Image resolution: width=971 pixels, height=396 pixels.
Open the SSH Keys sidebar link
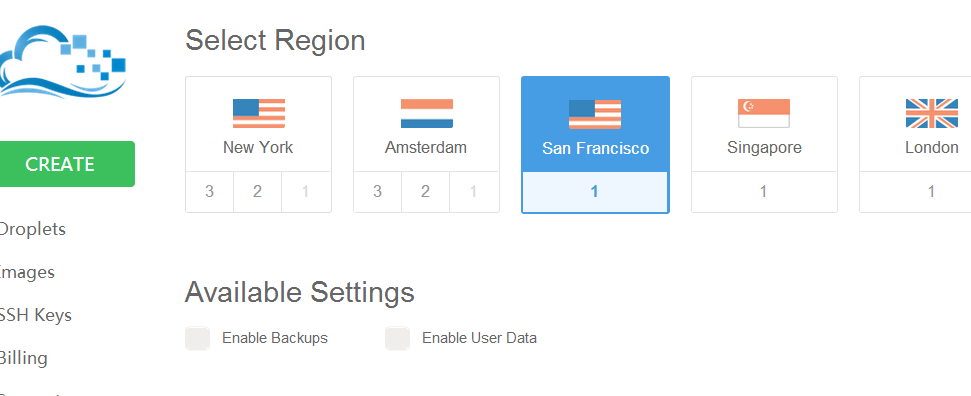35,315
